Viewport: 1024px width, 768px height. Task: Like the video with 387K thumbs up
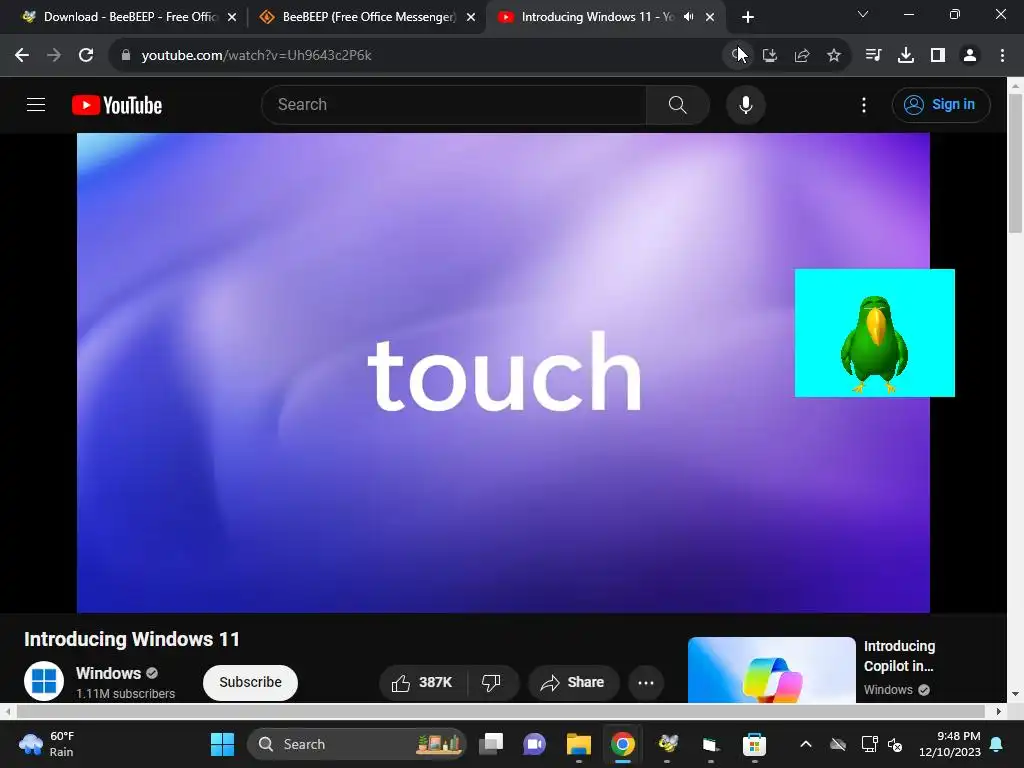(x=423, y=682)
